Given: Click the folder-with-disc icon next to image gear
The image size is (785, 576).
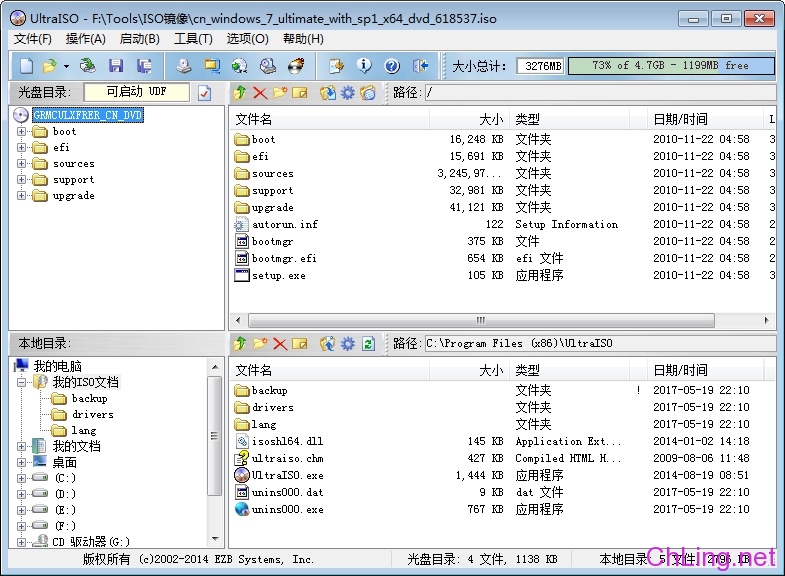Looking at the screenshot, I should (x=367, y=93).
